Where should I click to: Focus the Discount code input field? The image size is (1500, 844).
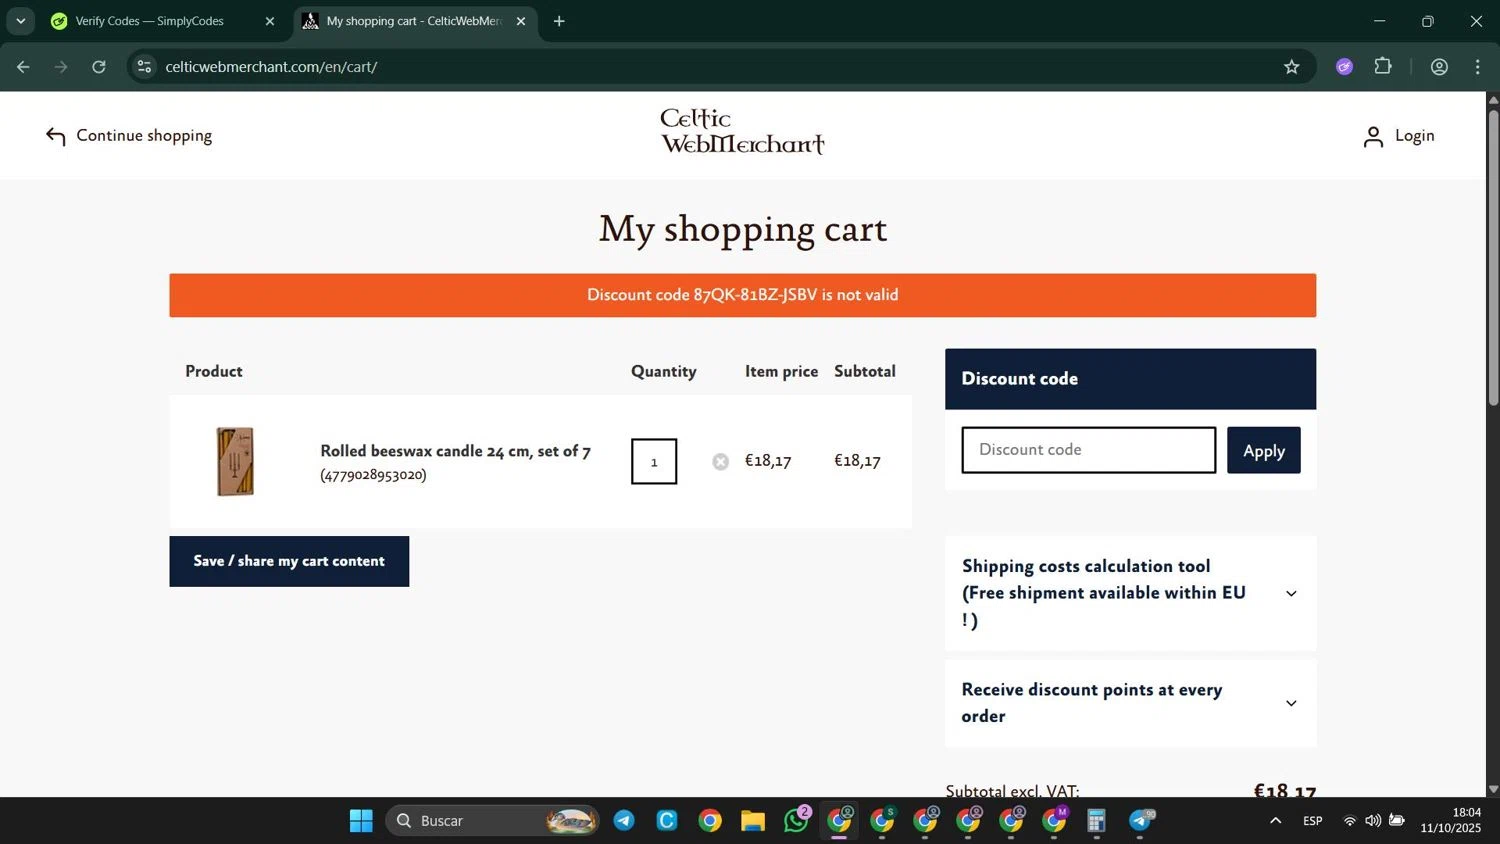pyautogui.click(x=1088, y=450)
